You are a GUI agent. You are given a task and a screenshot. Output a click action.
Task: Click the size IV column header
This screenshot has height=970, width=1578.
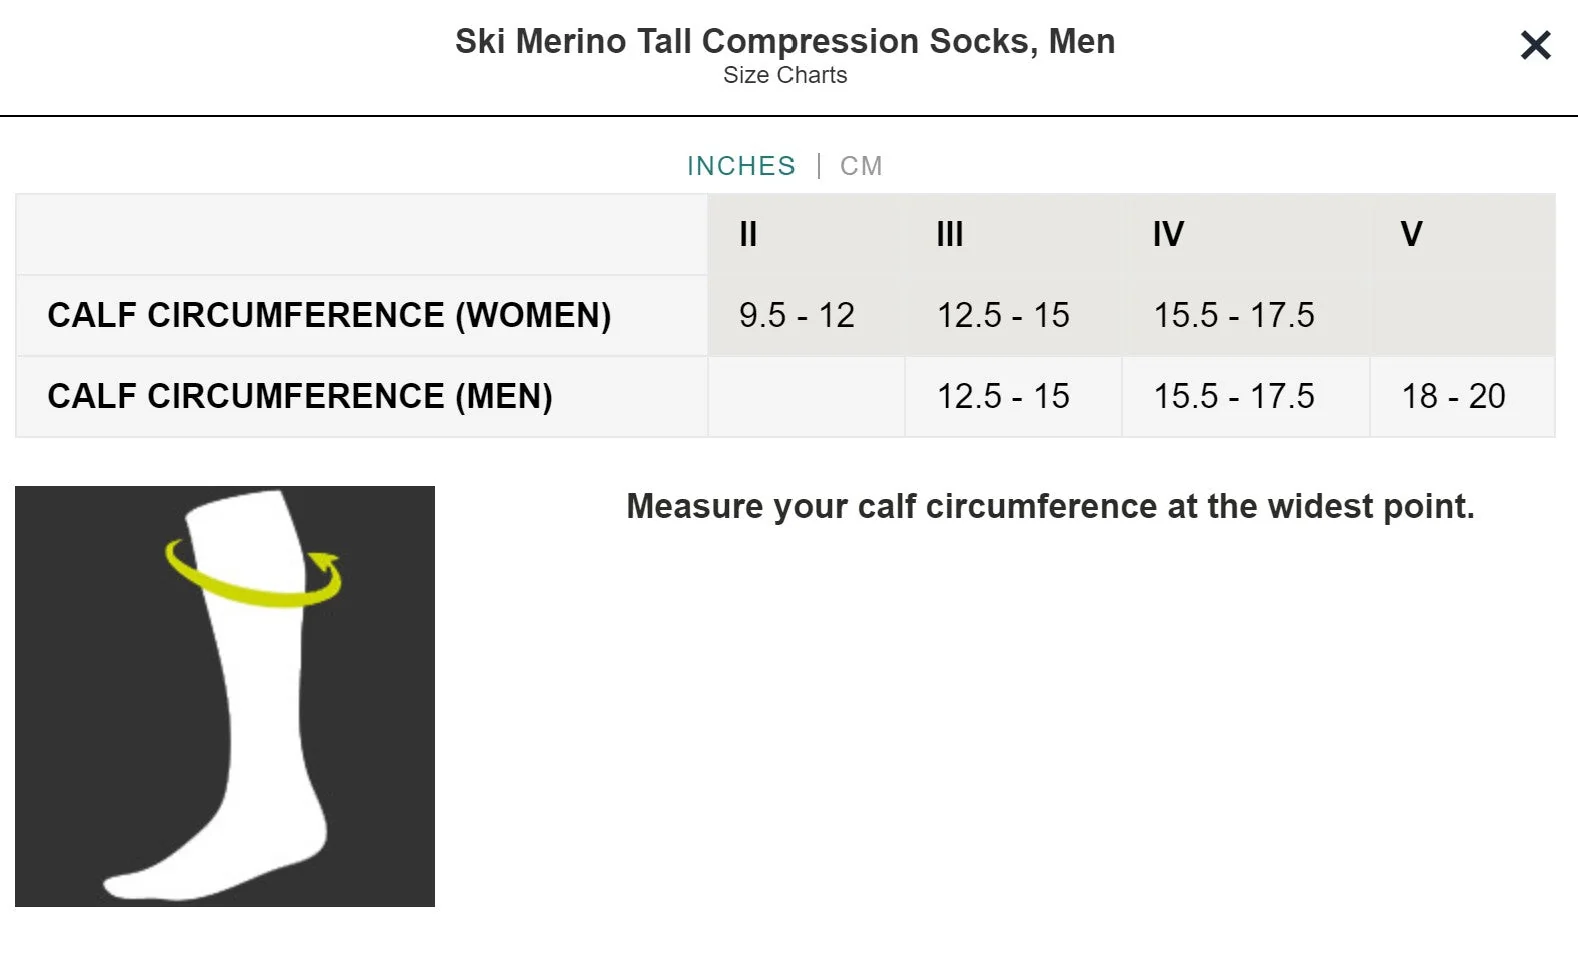click(1245, 234)
